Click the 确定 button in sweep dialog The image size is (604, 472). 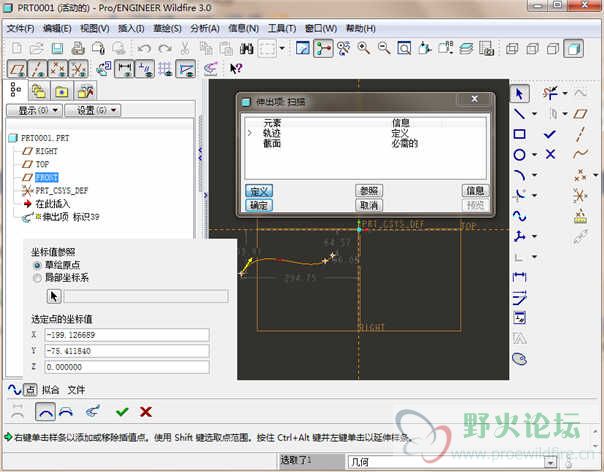pos(259,205)
